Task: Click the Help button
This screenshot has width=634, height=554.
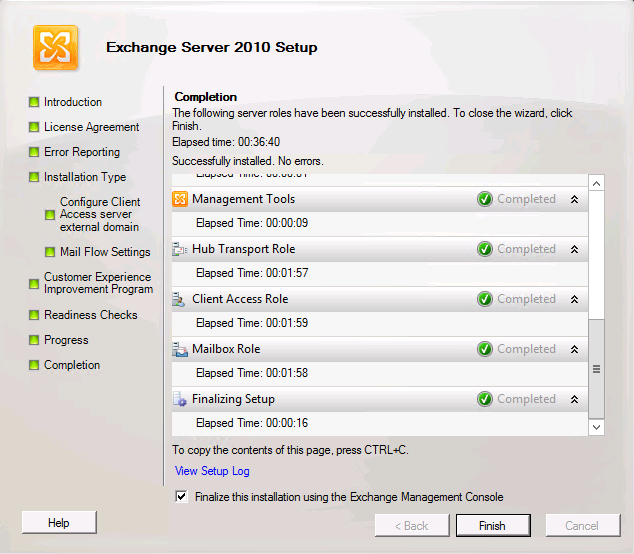Action: (x=59, y=522)
